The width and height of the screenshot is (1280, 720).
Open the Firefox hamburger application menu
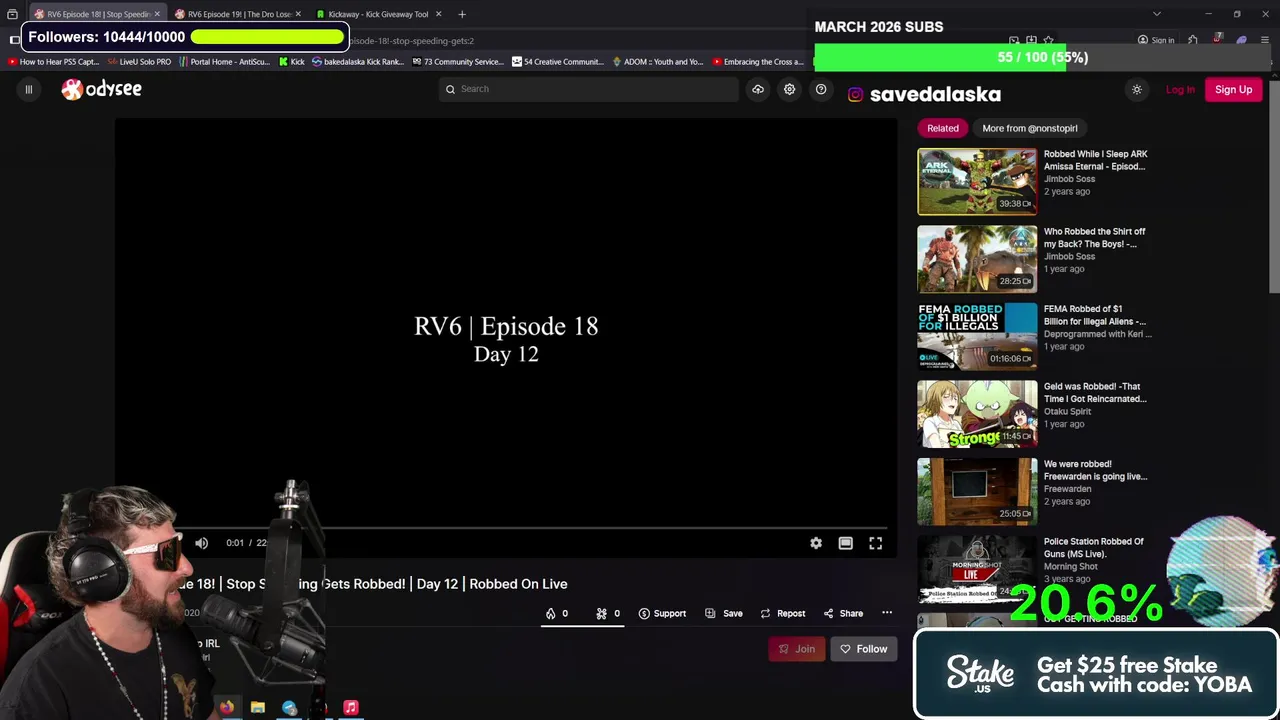tap(1266, 40)
